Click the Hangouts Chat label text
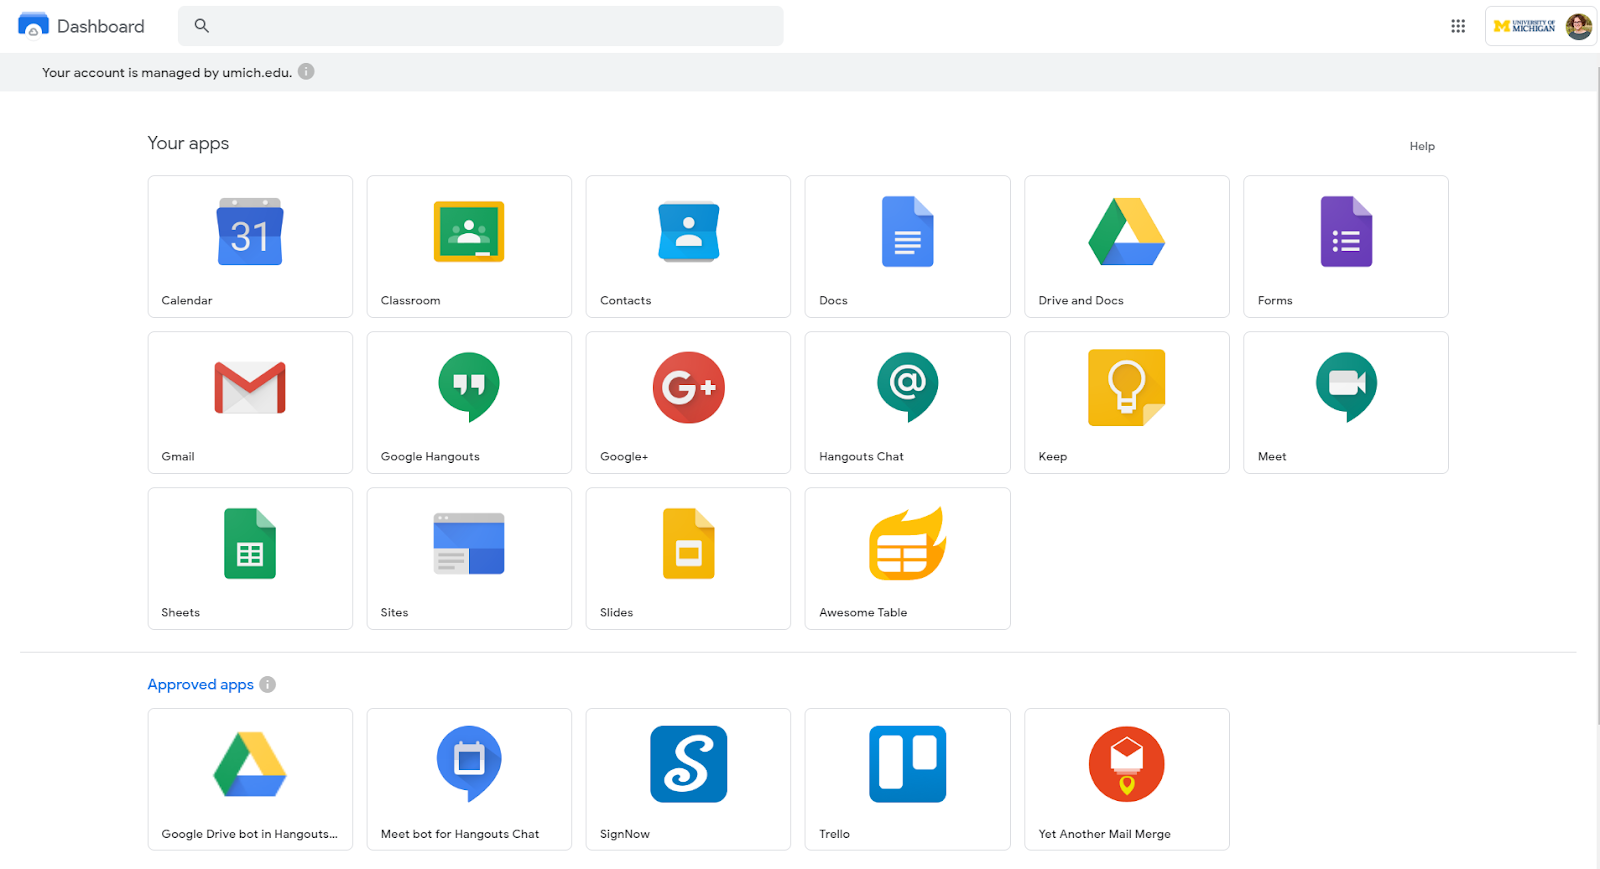Image resolution: width=1600 pixels, height=869 pixels. pyautogui.click(x=861, y=456)
